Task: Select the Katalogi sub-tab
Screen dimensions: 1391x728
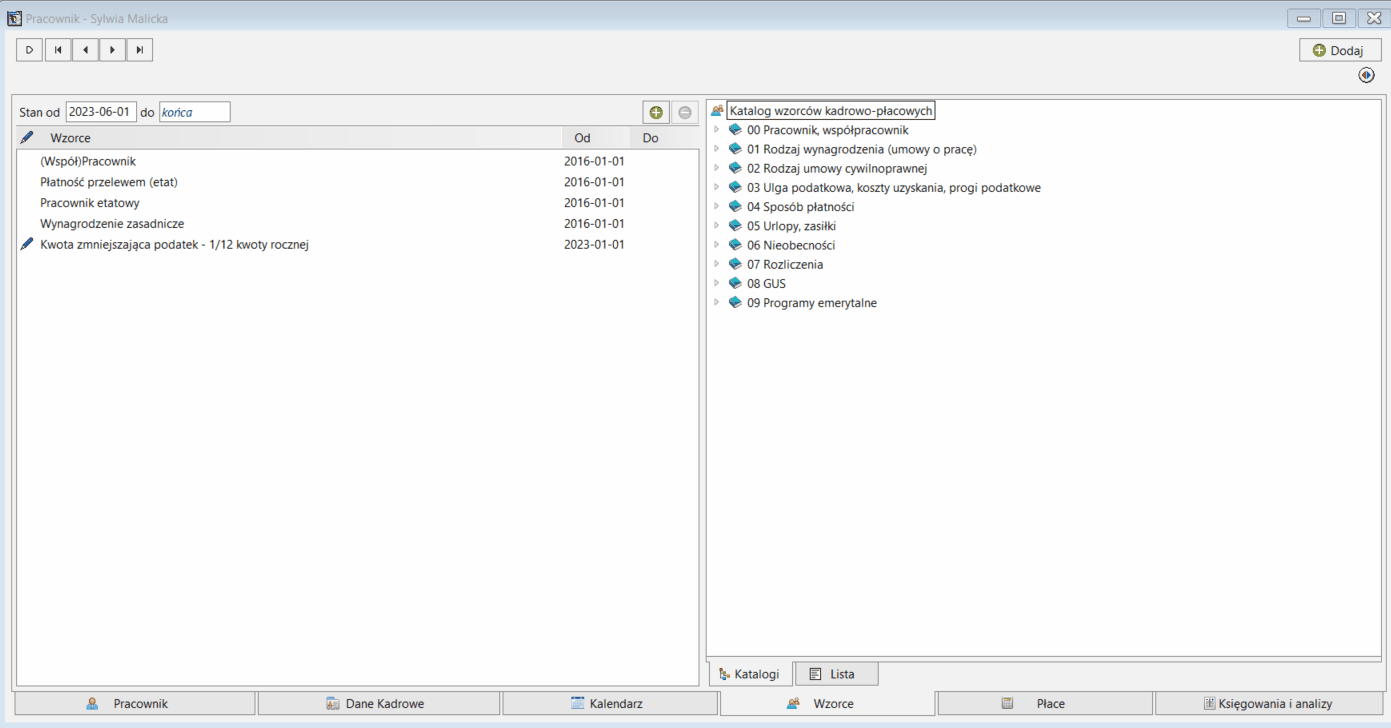Action: coord(750,674)
